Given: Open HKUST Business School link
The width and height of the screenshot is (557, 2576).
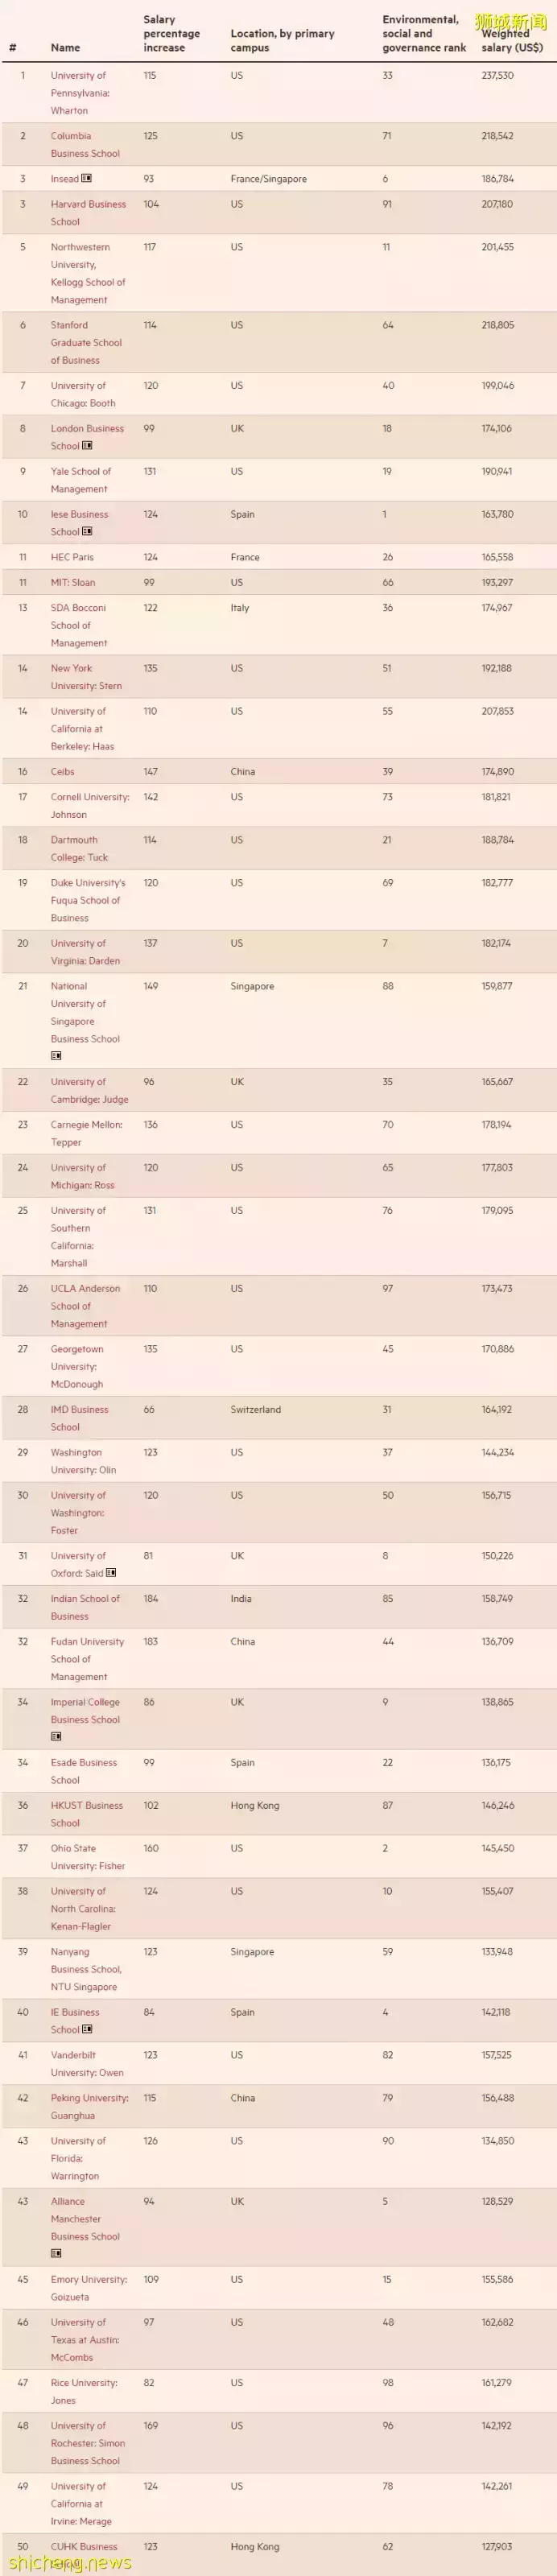Looking at the screenshot, I should [x=87, y=1814].
